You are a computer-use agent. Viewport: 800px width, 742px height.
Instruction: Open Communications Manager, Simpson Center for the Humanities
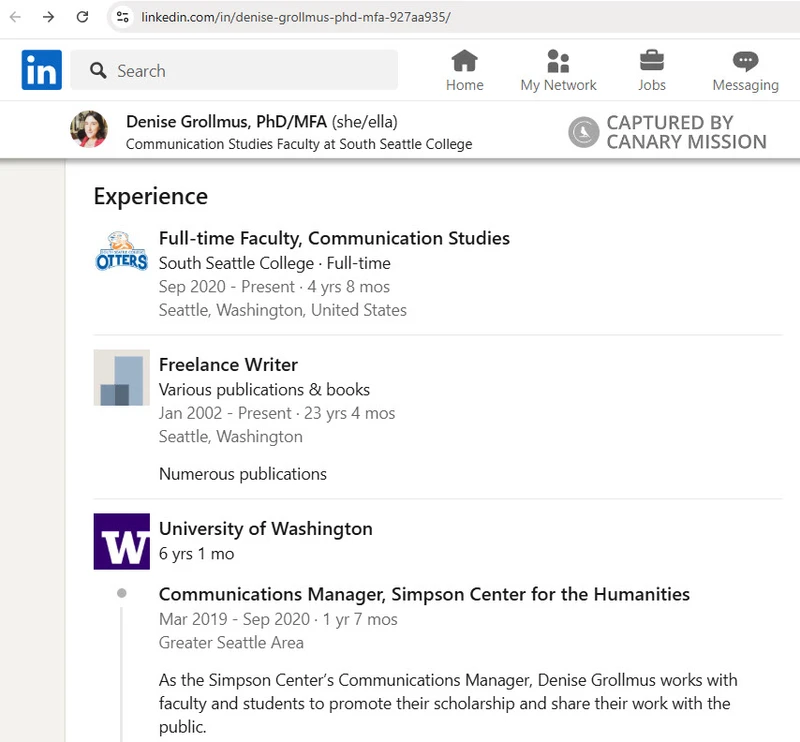(x=424, y=595)
